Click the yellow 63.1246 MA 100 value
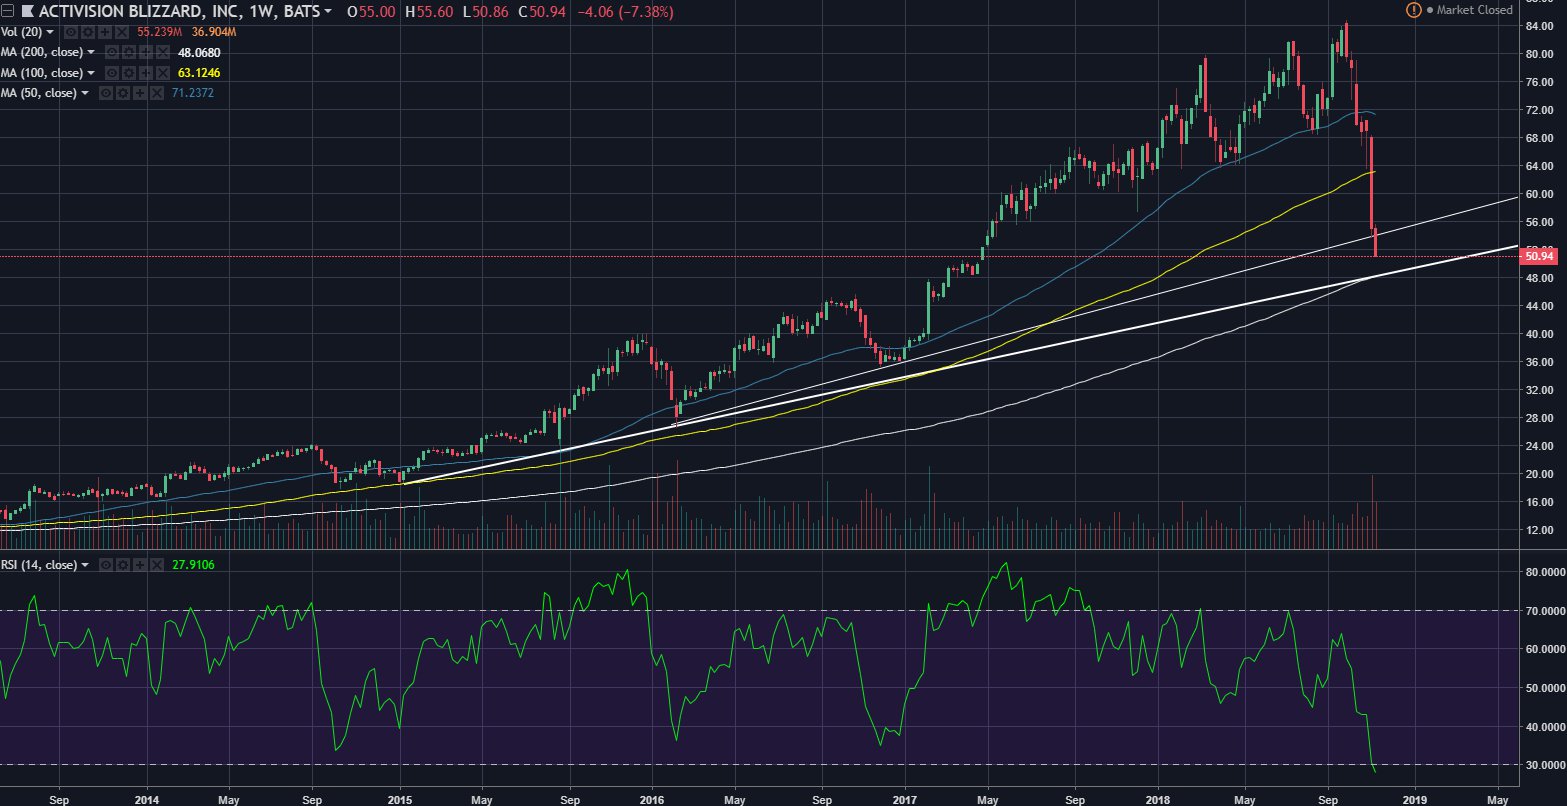The height and width of the screenshot is (806, 1567). 199,72
